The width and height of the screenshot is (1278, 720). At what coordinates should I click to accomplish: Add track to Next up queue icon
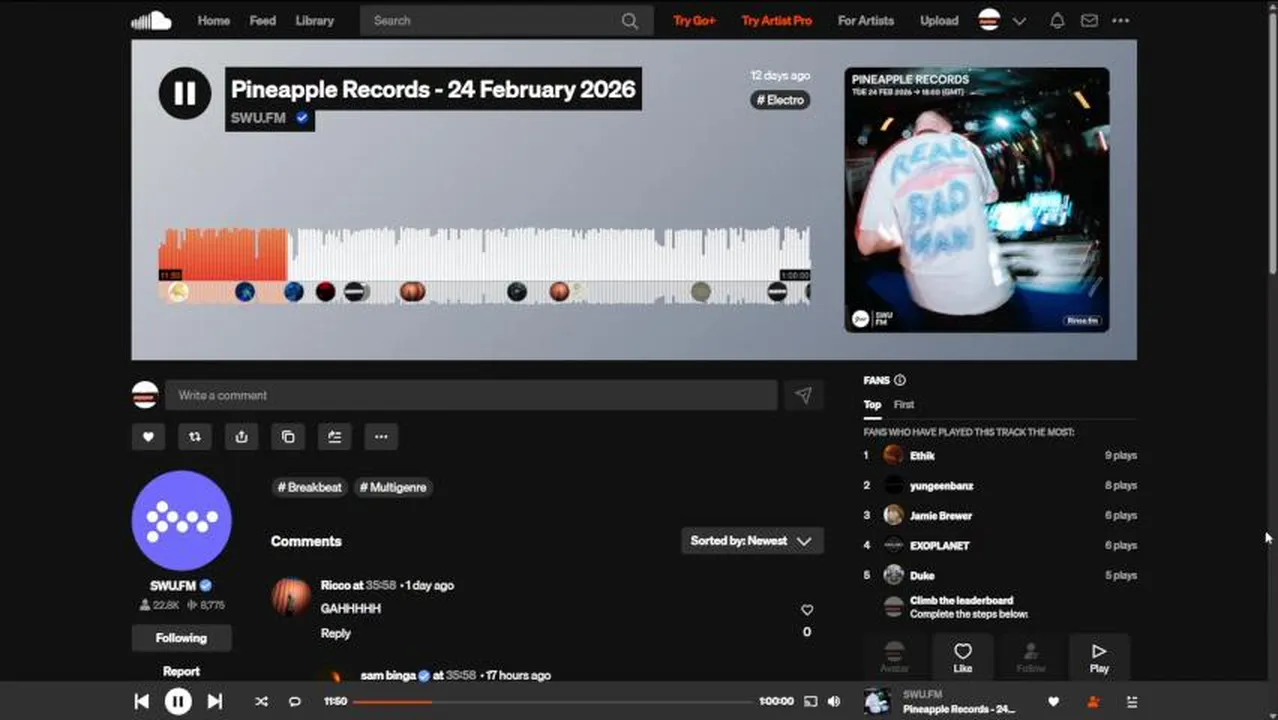coord(334,437)
